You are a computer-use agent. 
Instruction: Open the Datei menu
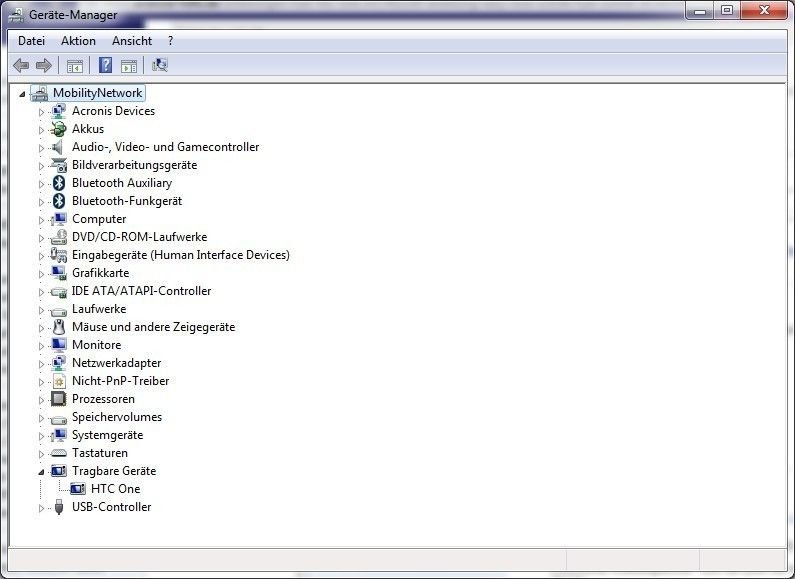(31, 41)
